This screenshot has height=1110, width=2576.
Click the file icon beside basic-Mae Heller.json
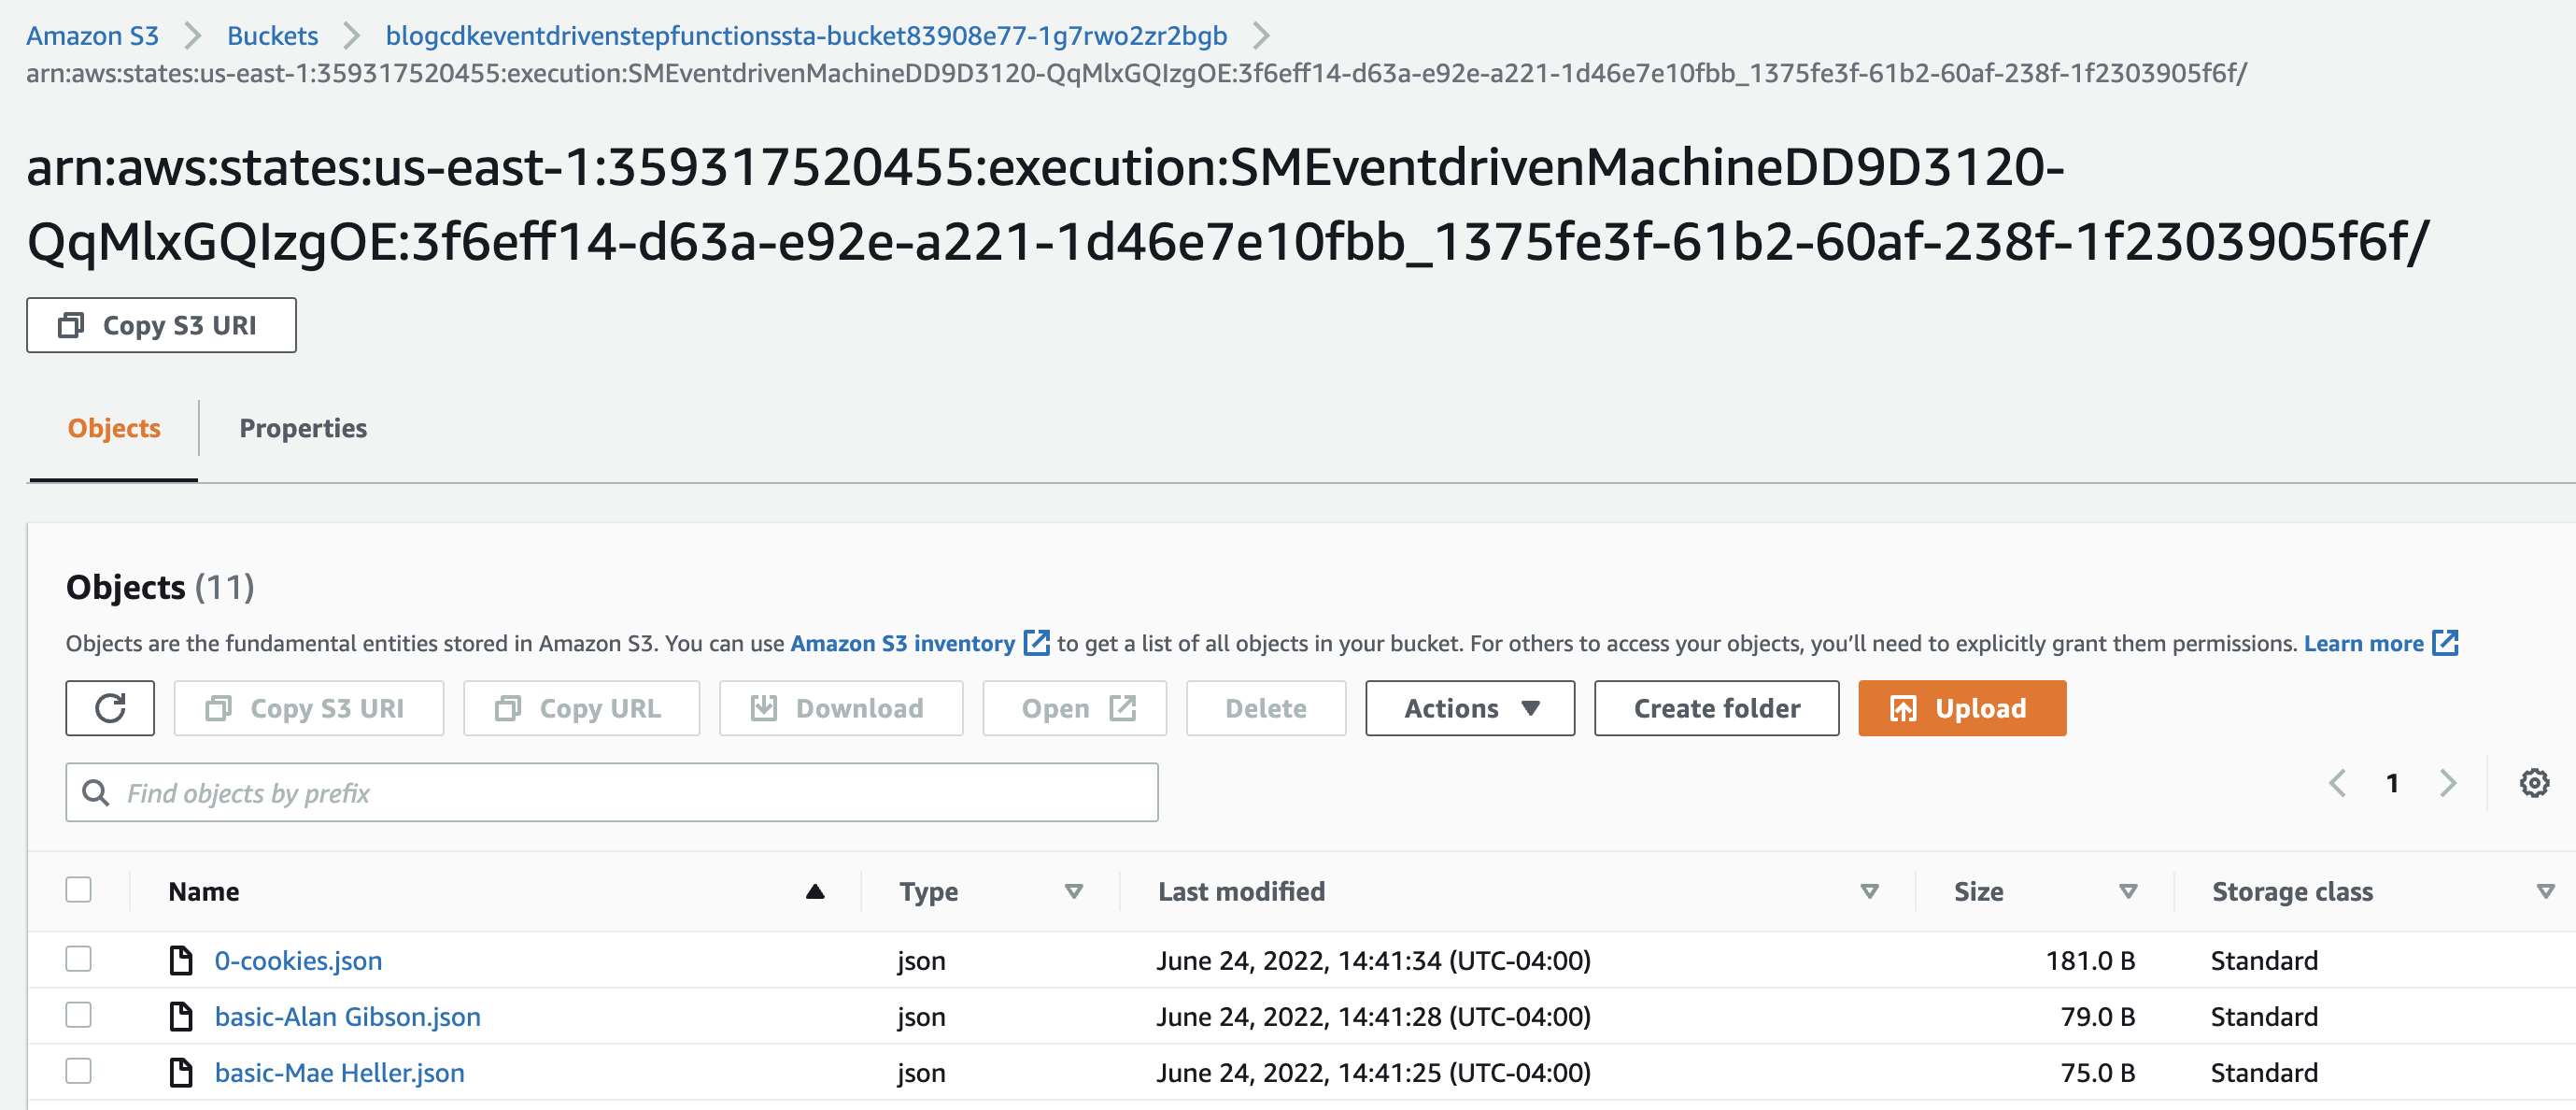pos(181,1072)
